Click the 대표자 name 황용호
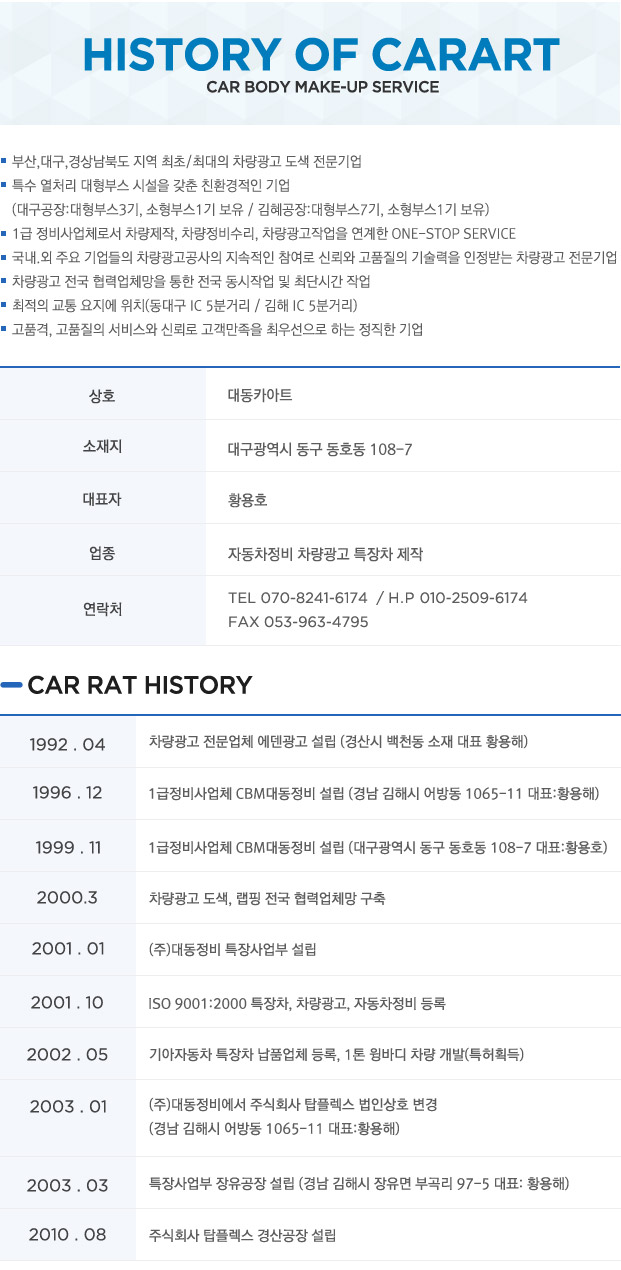Screen dimensions: 621x1270 (x=248, y=499)
